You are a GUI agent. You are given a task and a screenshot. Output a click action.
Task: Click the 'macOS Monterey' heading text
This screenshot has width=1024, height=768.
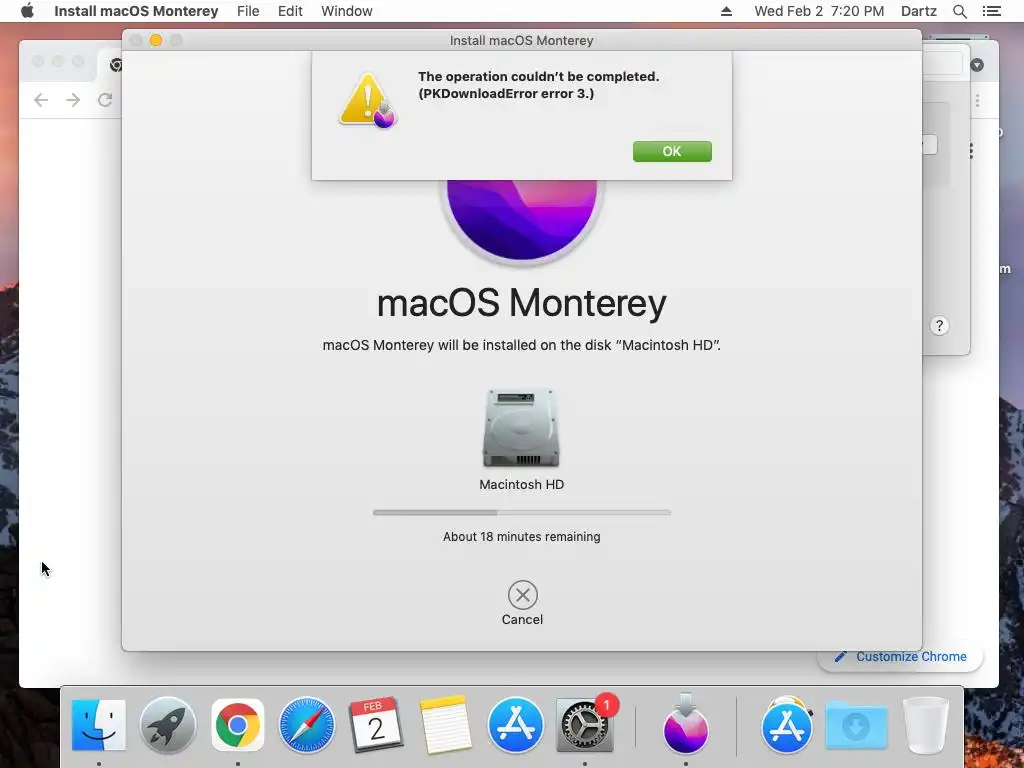[x=522, y=303]
